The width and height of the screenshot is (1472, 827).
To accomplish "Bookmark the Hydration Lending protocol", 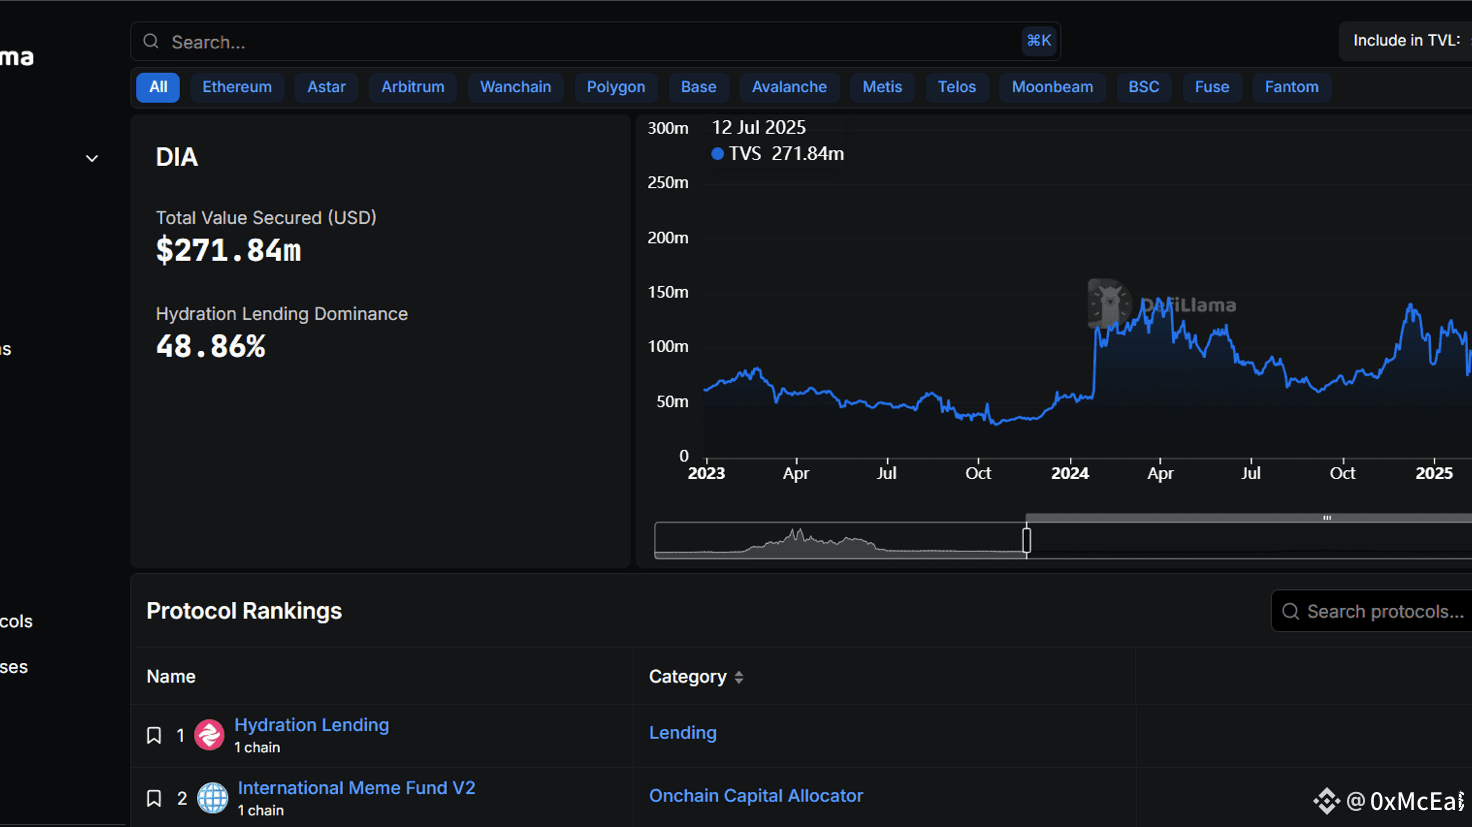I will [x=154, y=736].
